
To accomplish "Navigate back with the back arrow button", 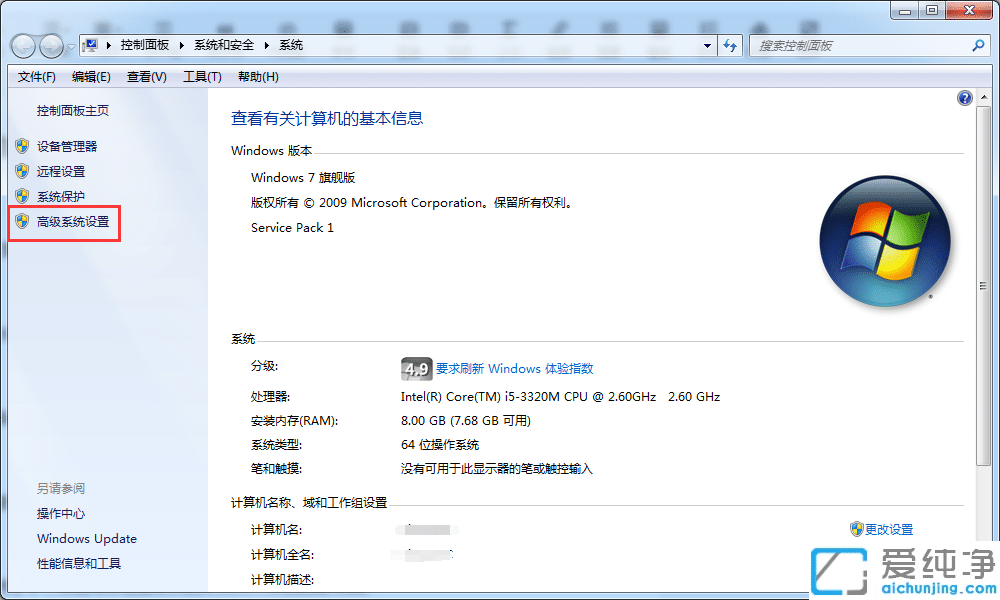I will point(22,45).
